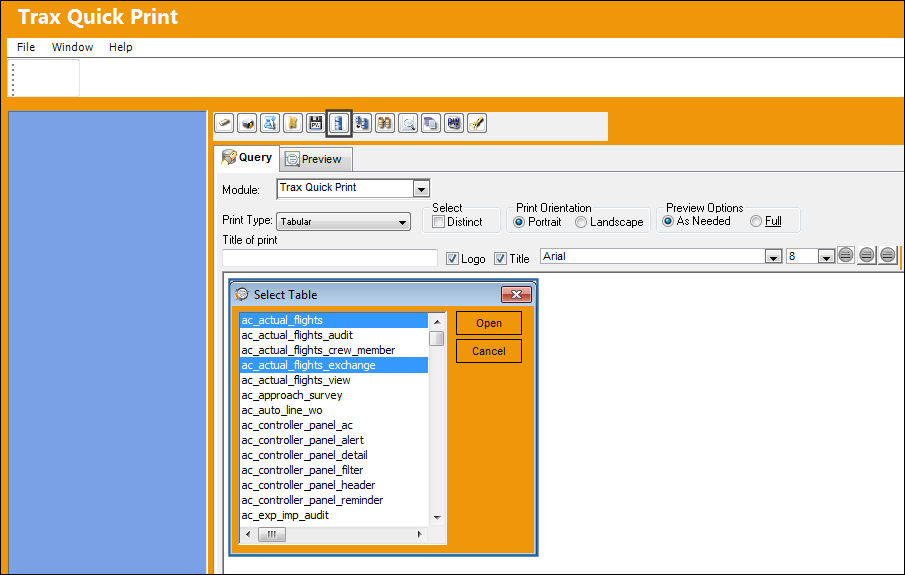Click the blue PW monitor icon
The width and height of the screenshot is (905, 575).
(454, 123)
